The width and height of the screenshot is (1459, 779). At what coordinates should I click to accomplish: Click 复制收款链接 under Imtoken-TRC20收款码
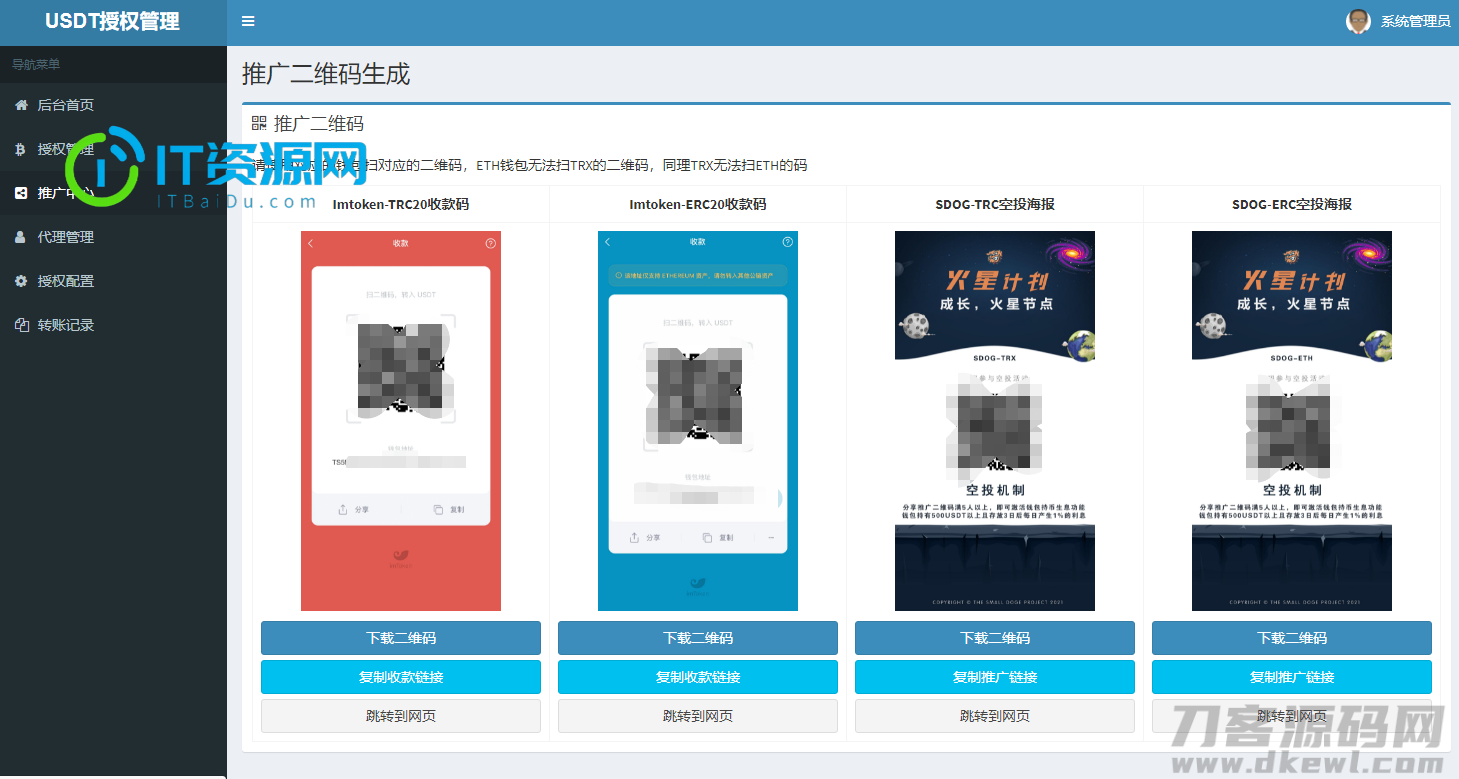(401, 677)
